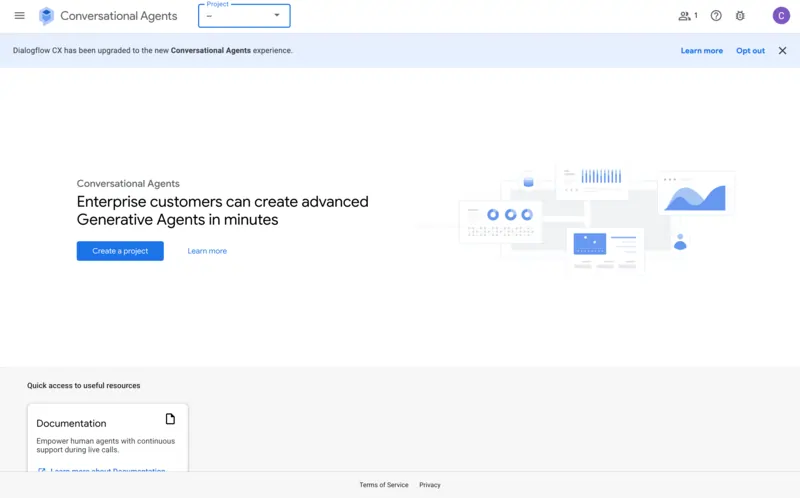The height and width of the screenshot is (498, 800).
Task: Open the account avatar C
Action: (781, 16)
